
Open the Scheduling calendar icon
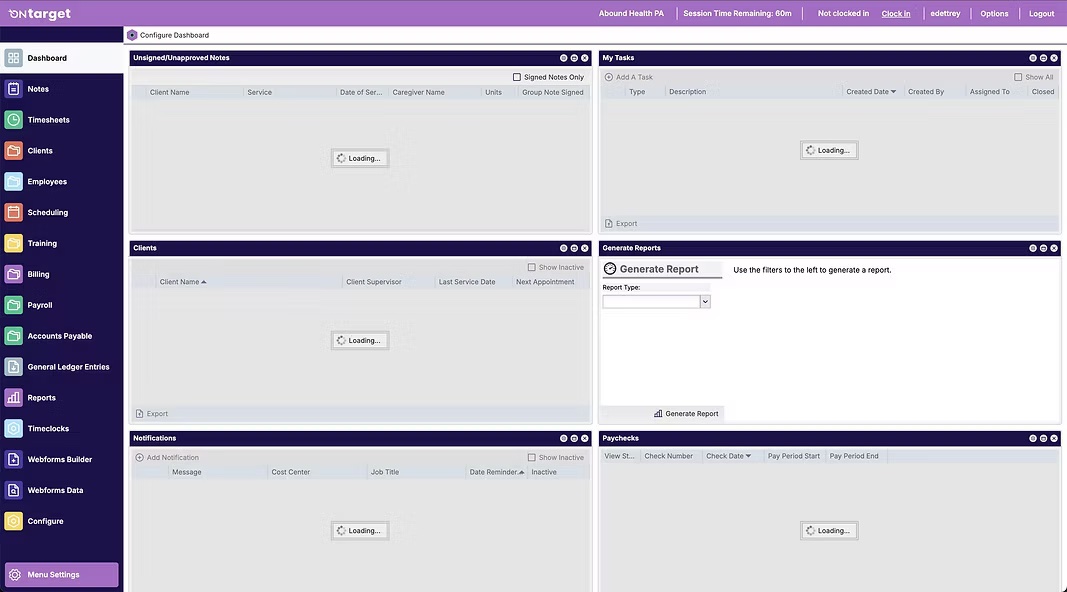pos(14,212)
